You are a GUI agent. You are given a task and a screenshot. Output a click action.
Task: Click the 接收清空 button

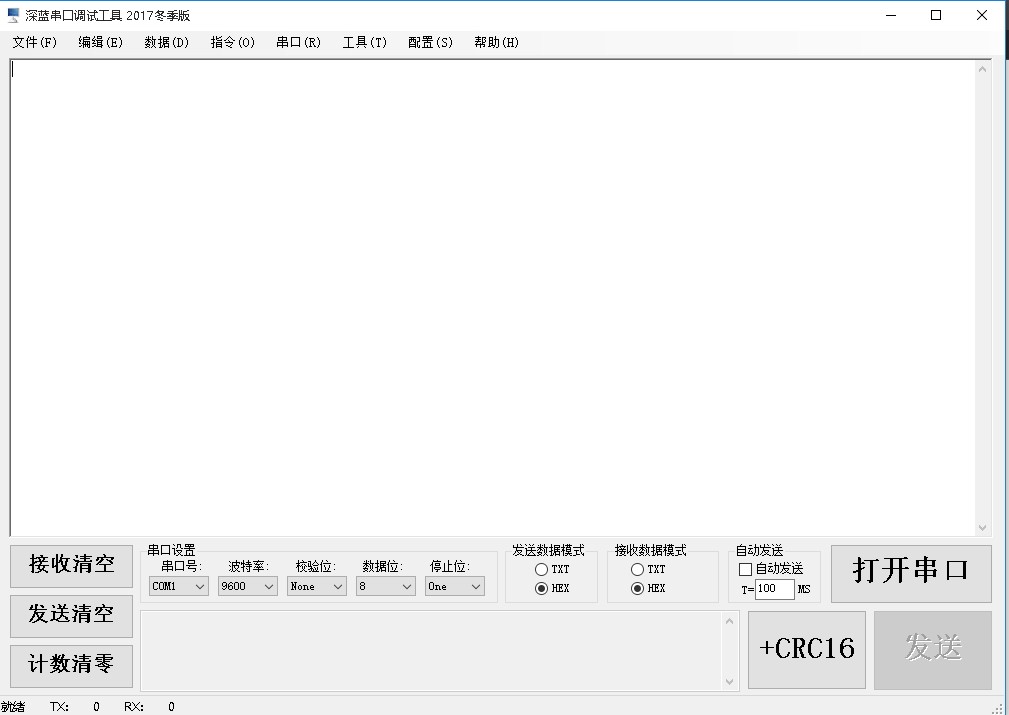click(x=71, y=566)
